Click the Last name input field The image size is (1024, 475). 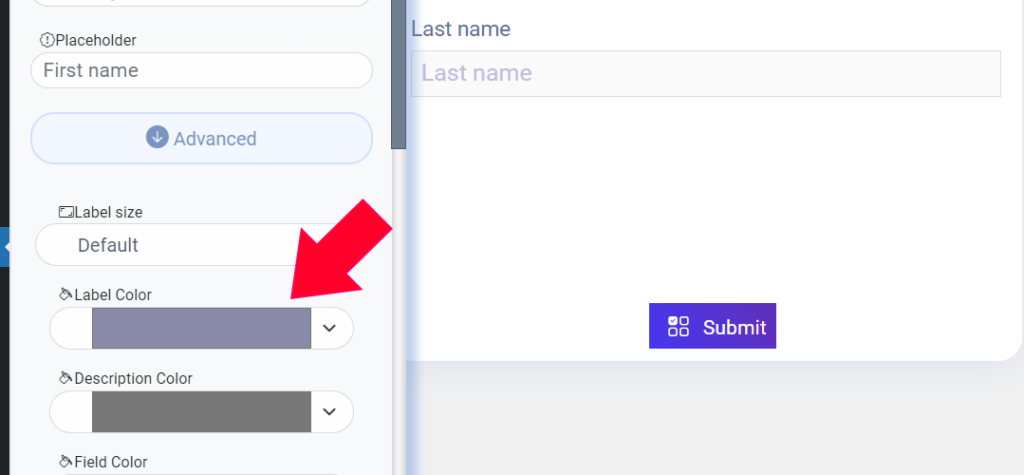coord(706,73)
